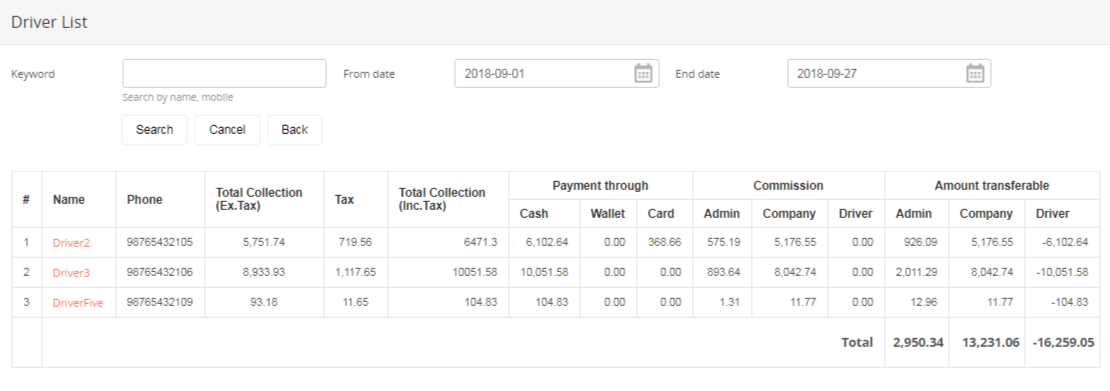Select the Phone column header
The image size is (1110, 391).
tap(144, 200)
